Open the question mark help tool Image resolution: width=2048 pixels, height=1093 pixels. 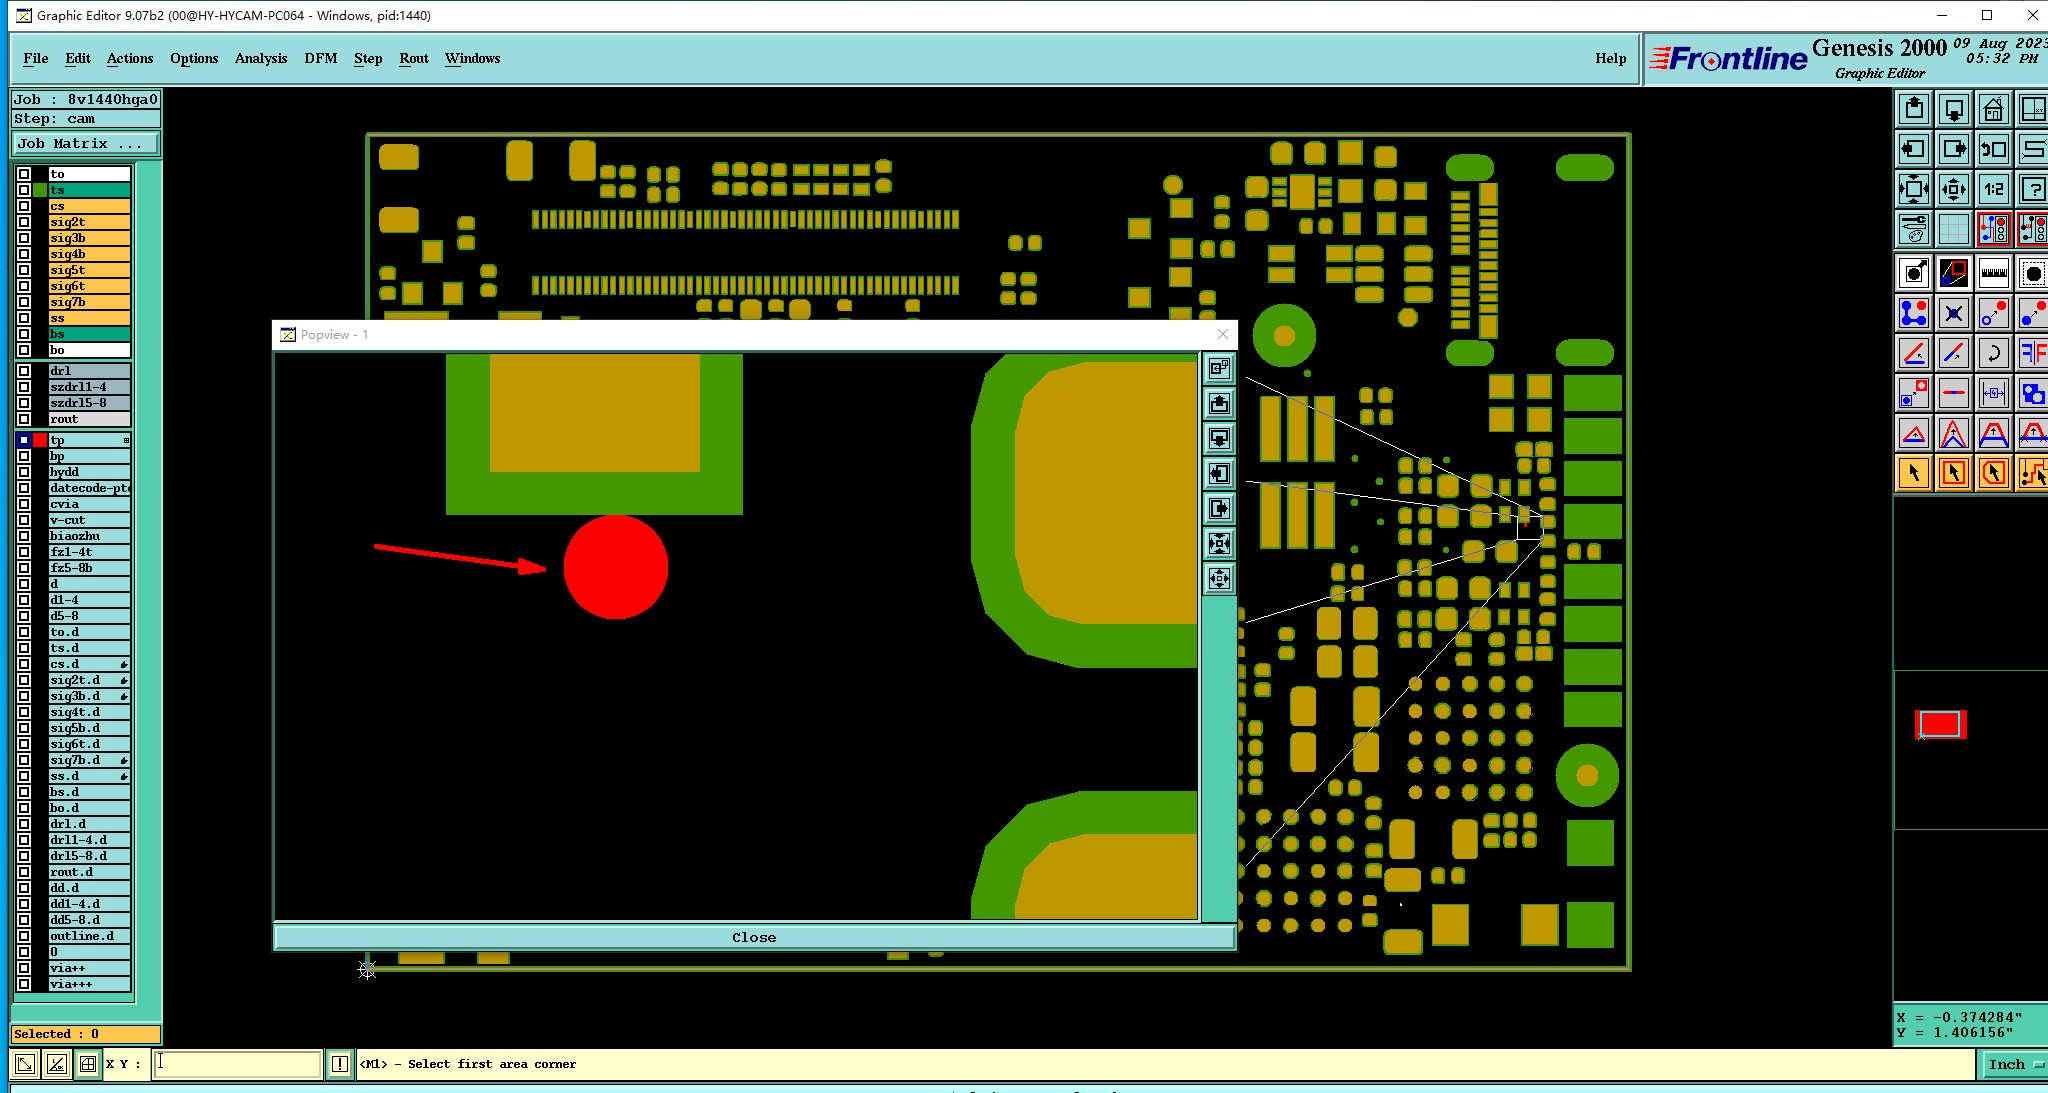click(2032, 189)
